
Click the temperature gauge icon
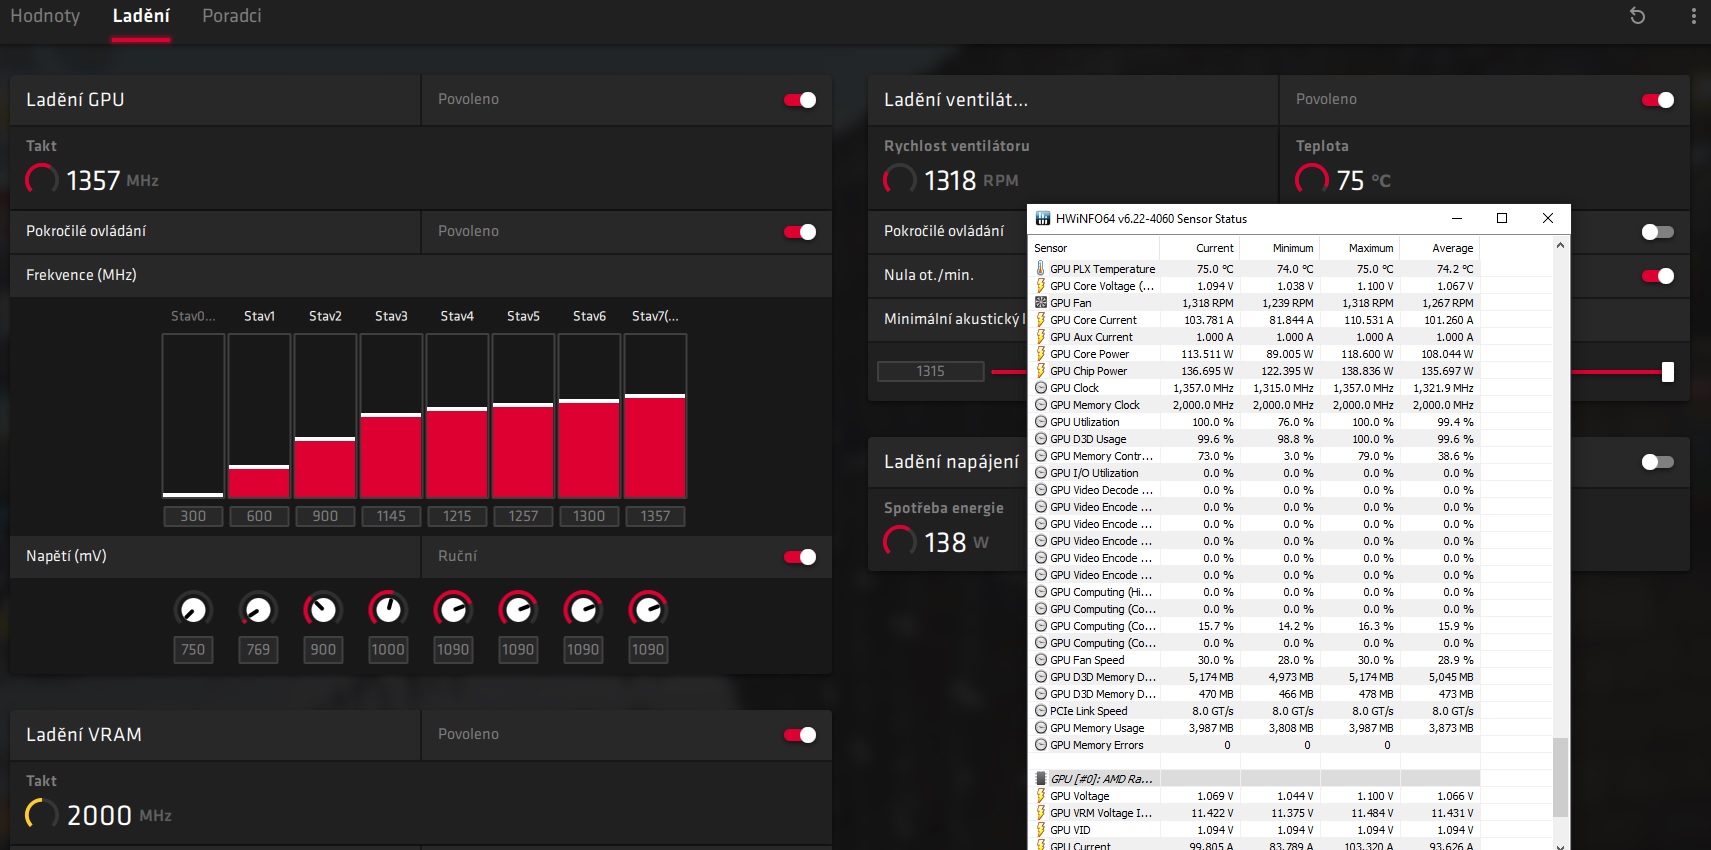tap(1311, 180)
